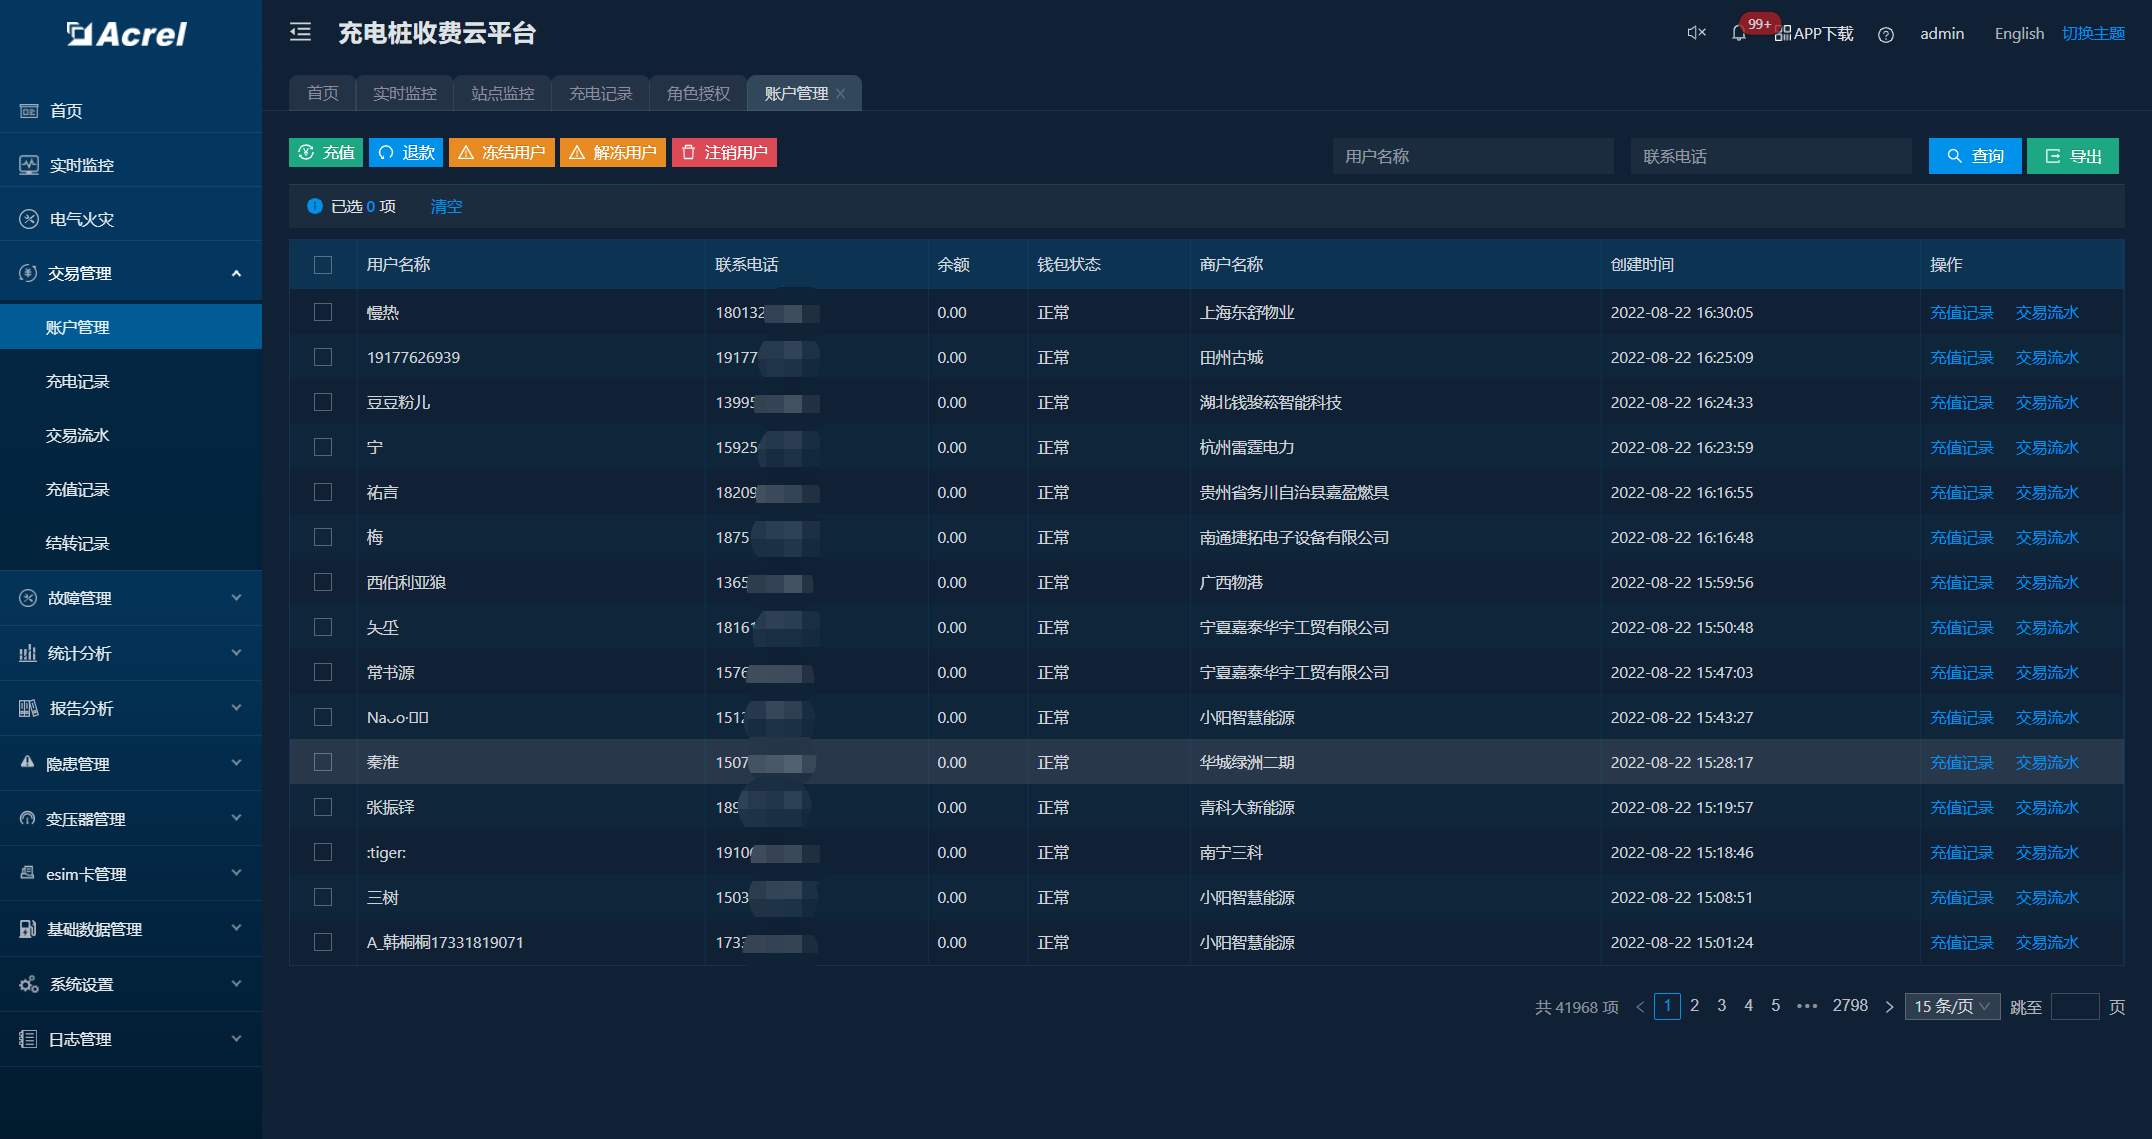Toggle the select-all checkbox in table header
Screen dimensions: 2152x1139
pyautogui.click(x=323, y=264)
